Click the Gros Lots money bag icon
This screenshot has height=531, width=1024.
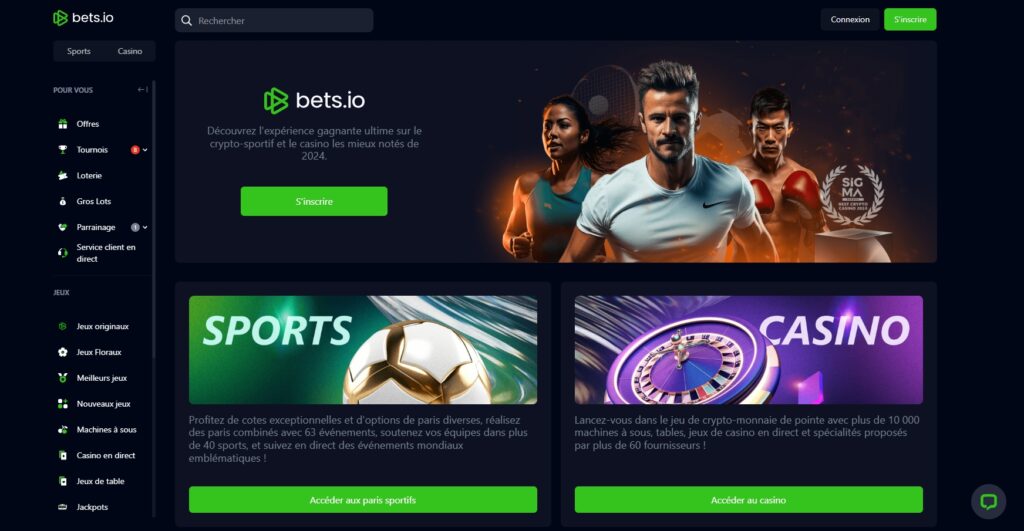[63, 201]
